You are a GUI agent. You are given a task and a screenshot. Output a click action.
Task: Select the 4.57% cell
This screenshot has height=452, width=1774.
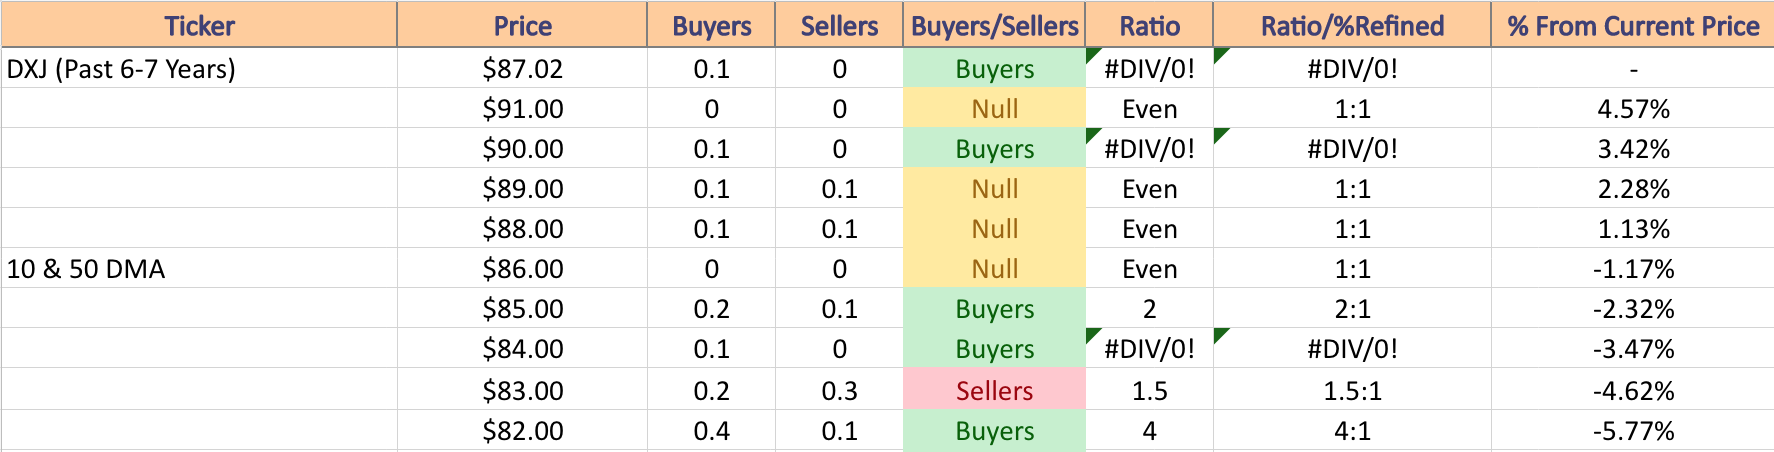(x=1633, y=109)
